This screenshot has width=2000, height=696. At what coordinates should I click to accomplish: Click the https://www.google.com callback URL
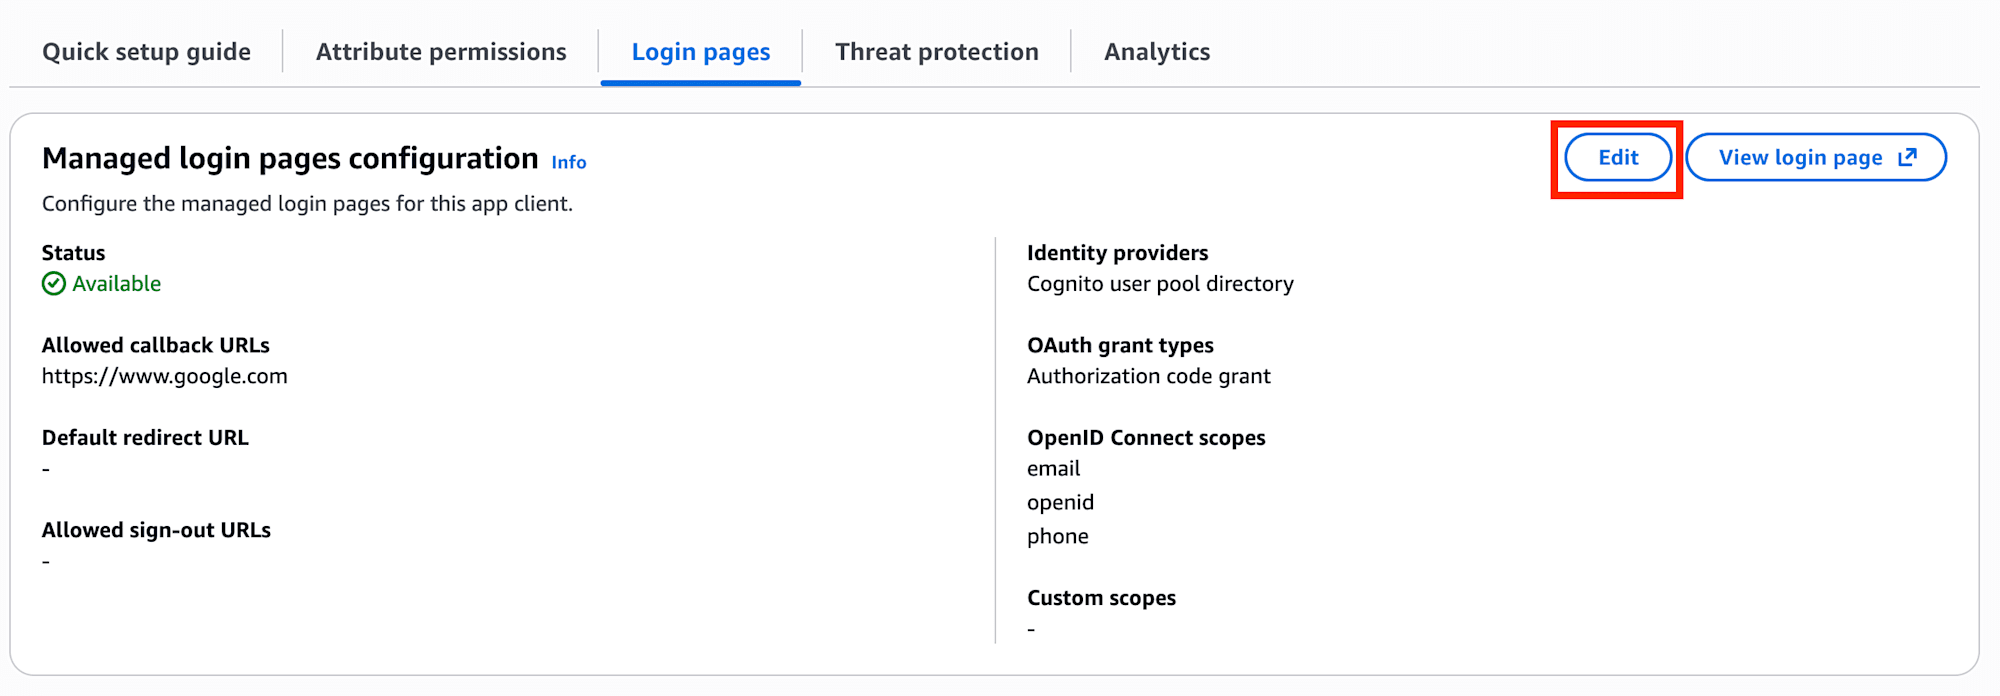(165, 377)
